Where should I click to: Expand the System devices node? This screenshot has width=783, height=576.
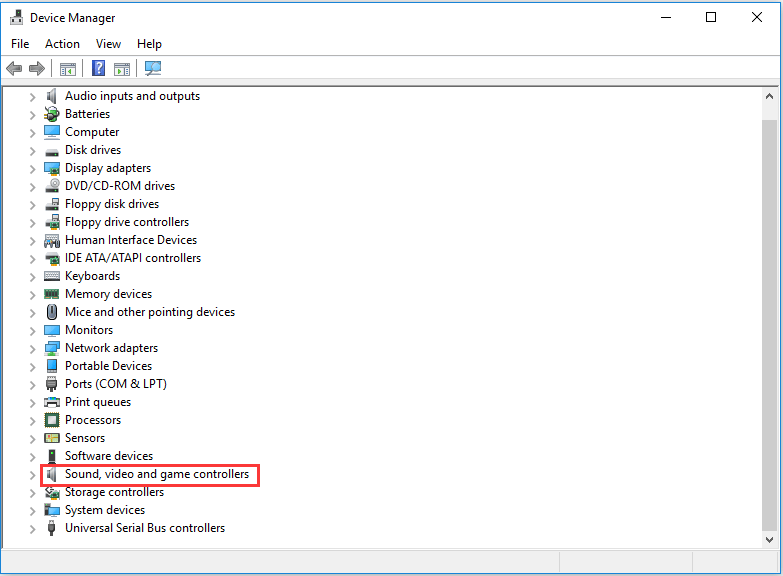(32, 511)
